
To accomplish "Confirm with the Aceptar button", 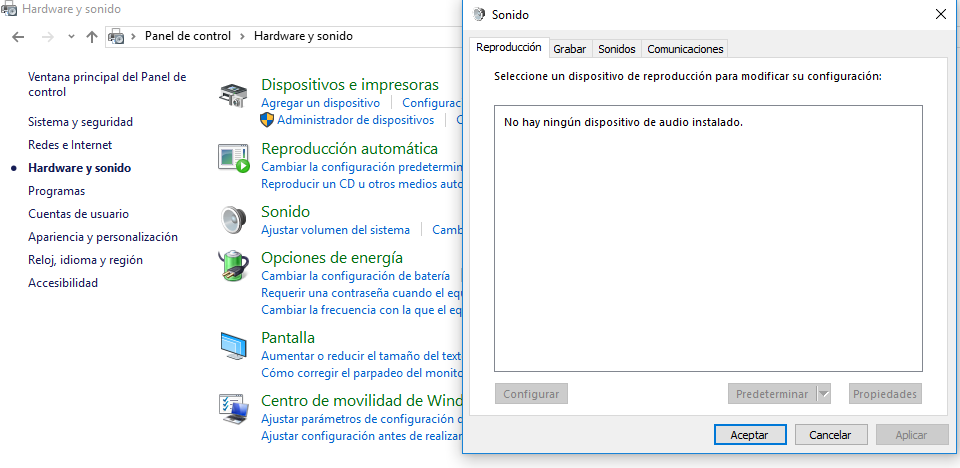I will 749,435.
